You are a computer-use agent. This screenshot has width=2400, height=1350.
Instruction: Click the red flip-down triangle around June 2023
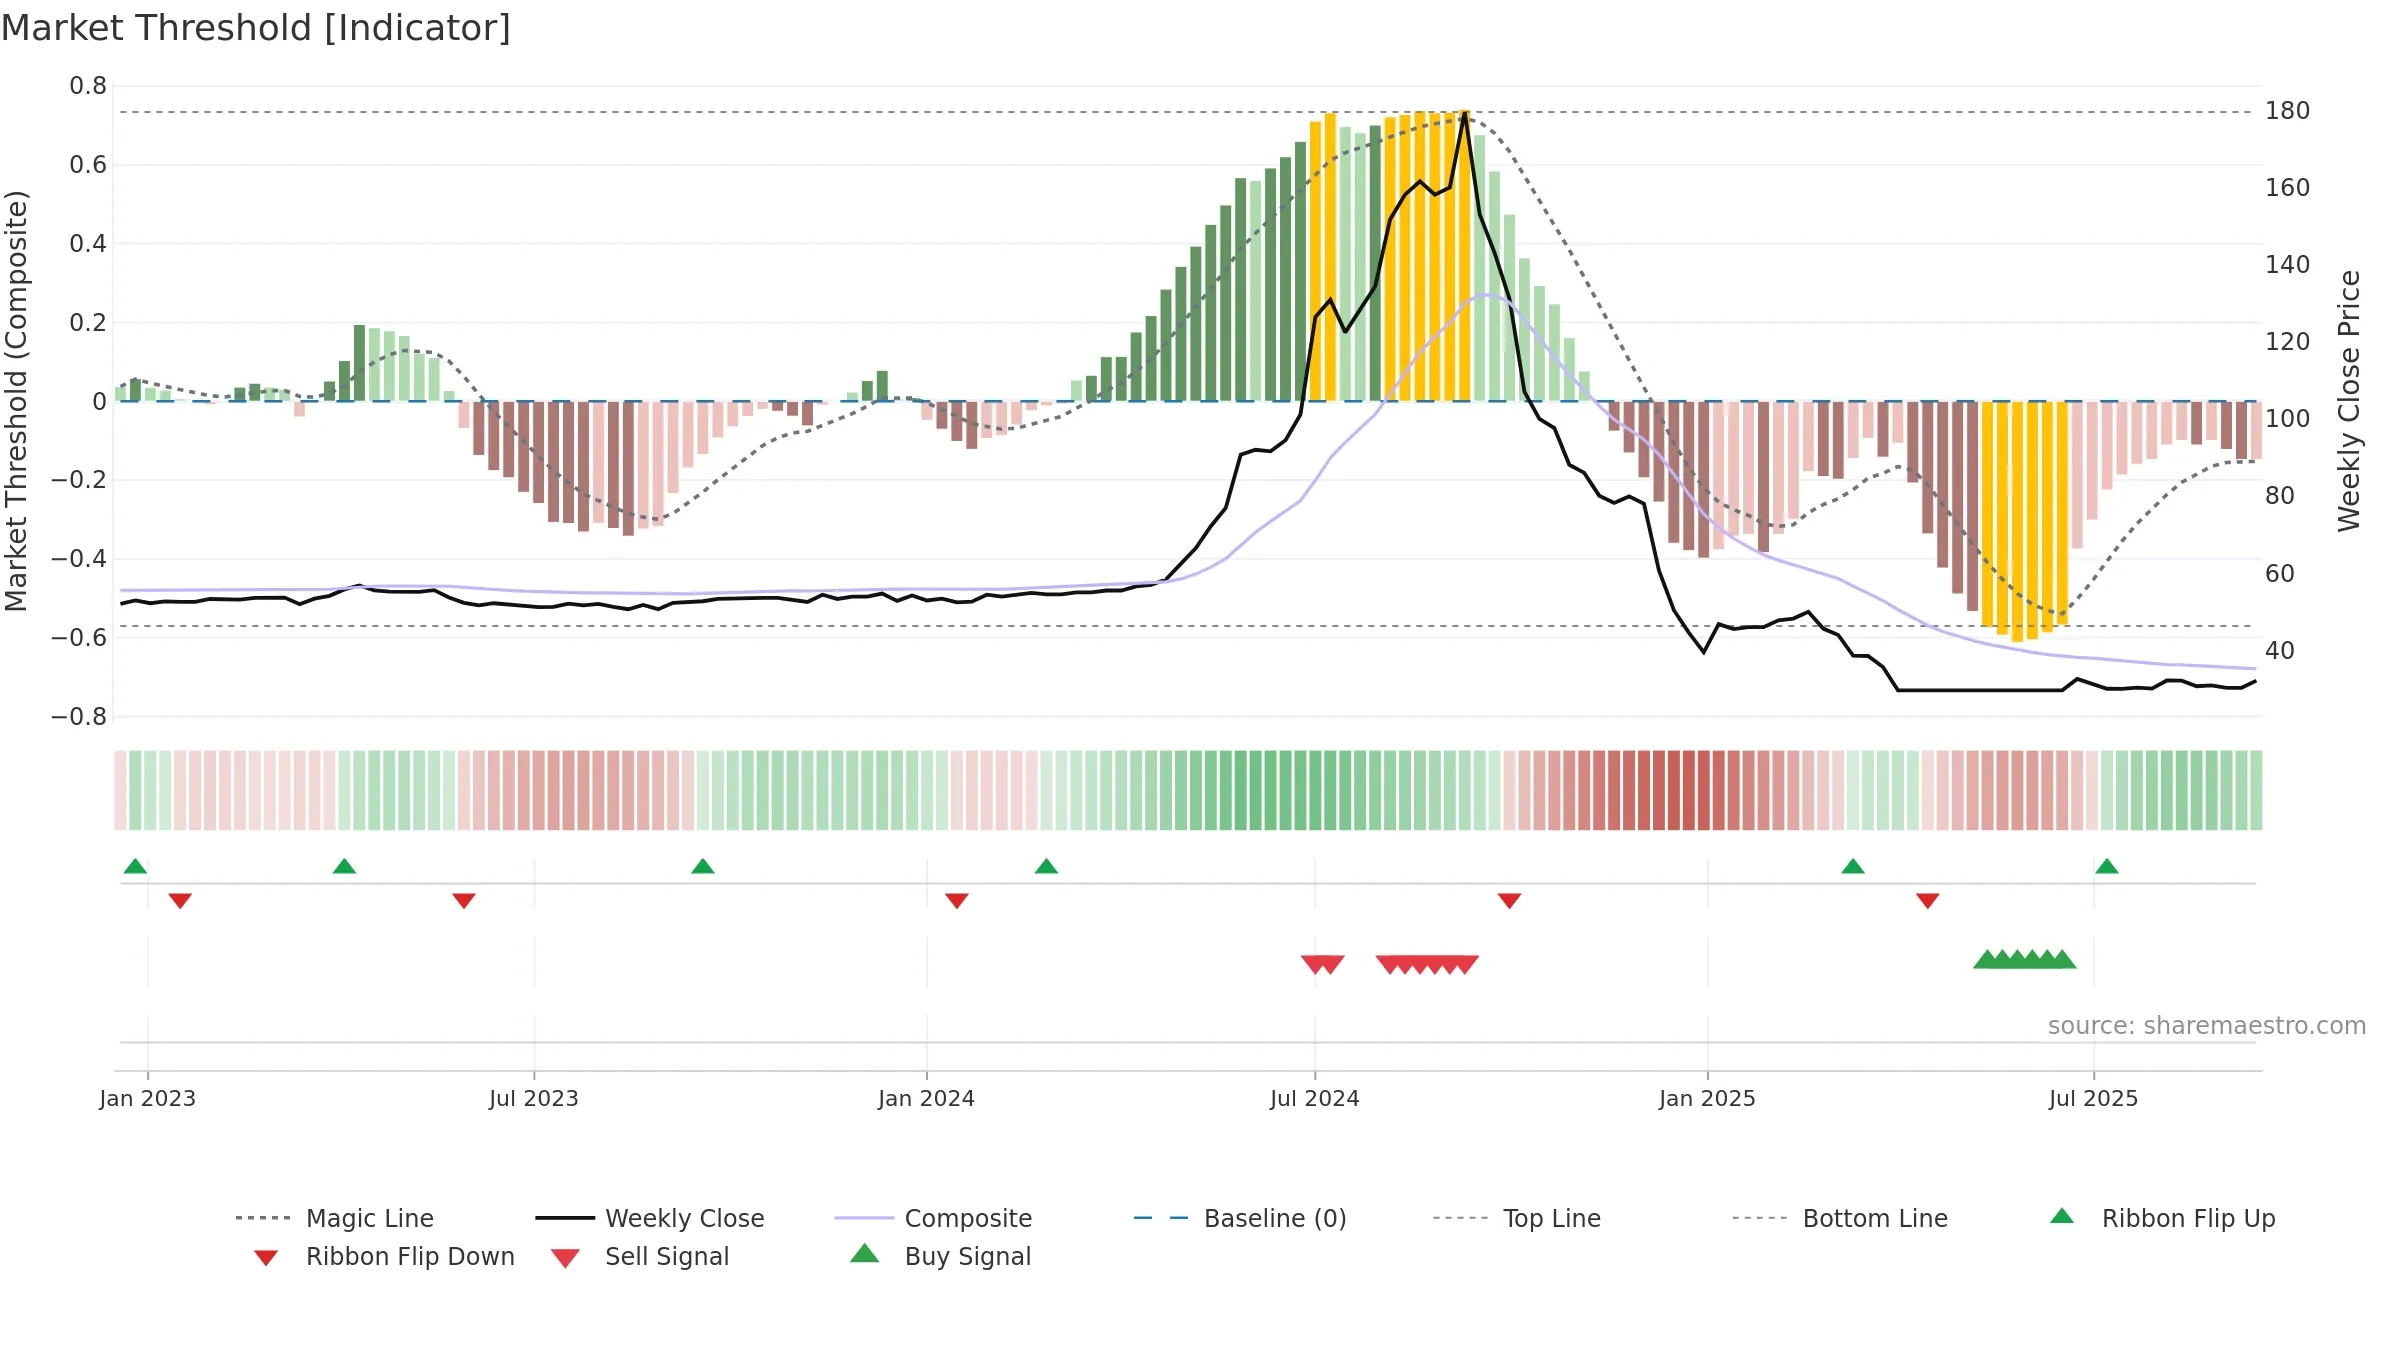(x=464, y=901)
